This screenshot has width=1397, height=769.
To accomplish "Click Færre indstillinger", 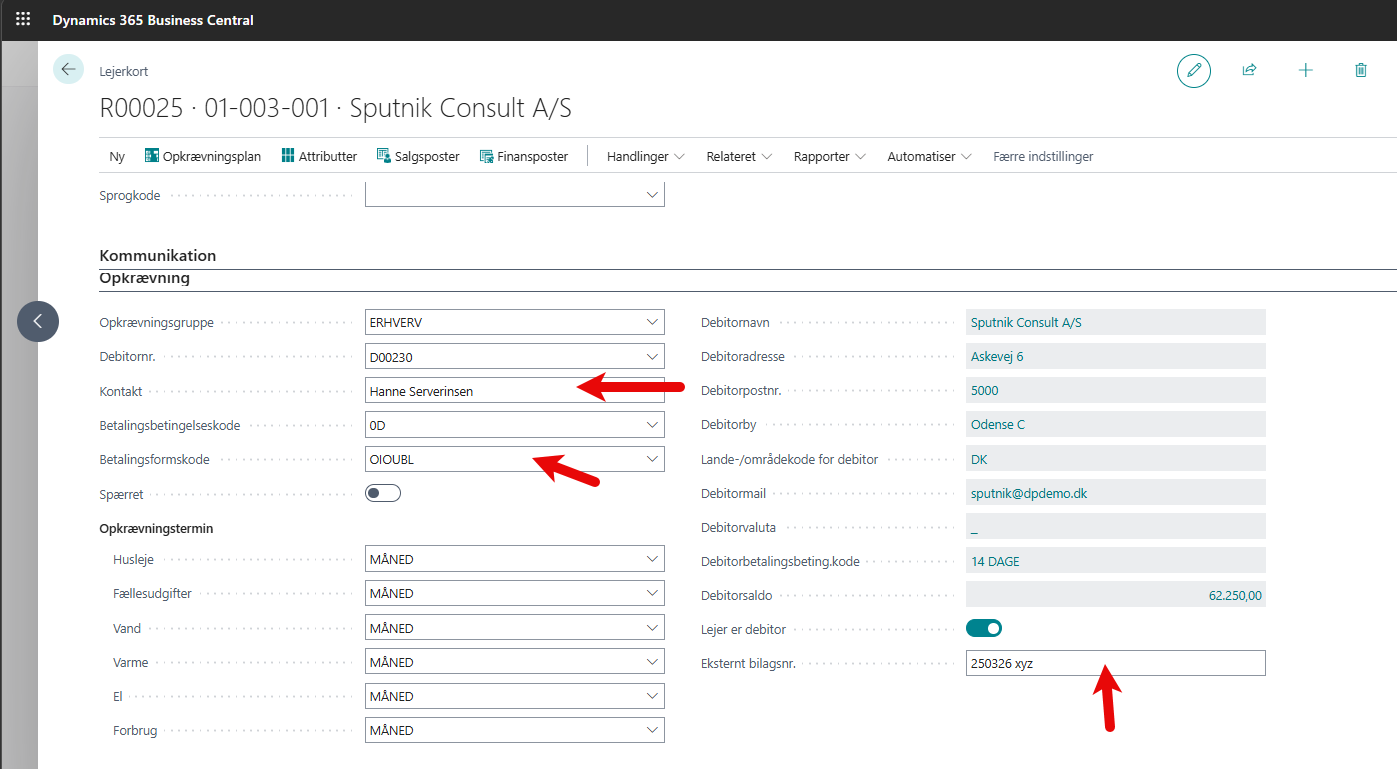I will click(x=1043, y=156).
